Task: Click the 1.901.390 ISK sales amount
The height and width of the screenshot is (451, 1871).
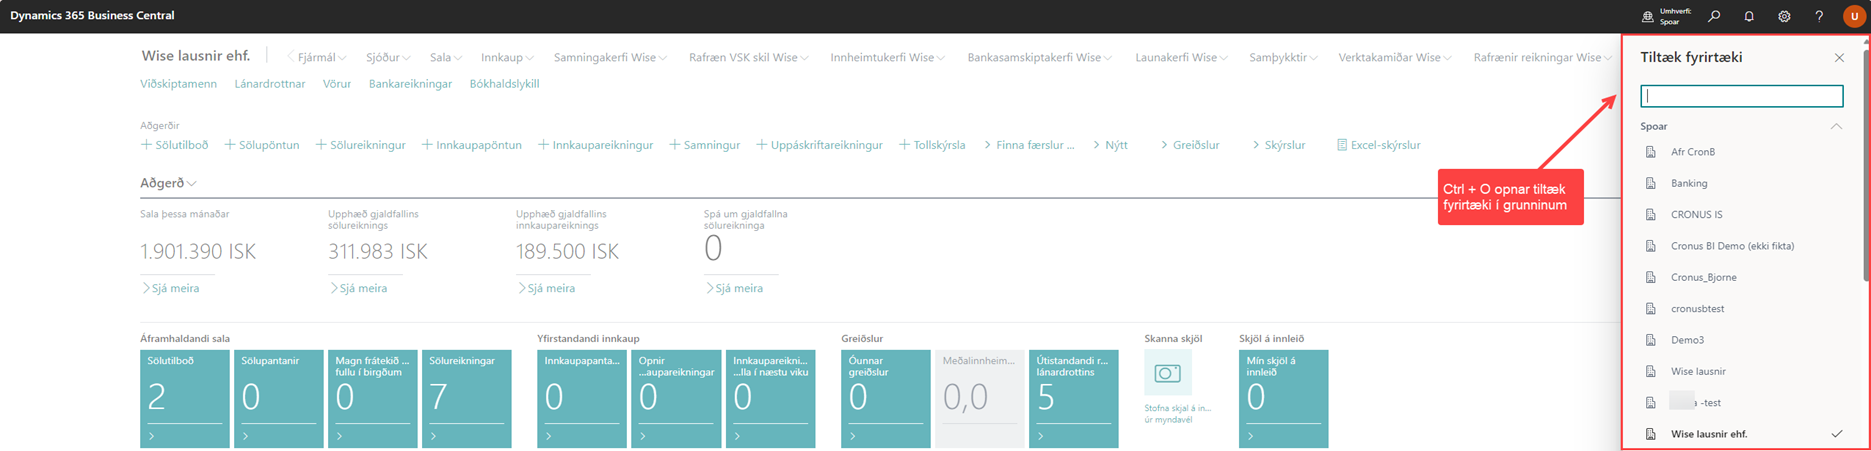Action: 198,252
